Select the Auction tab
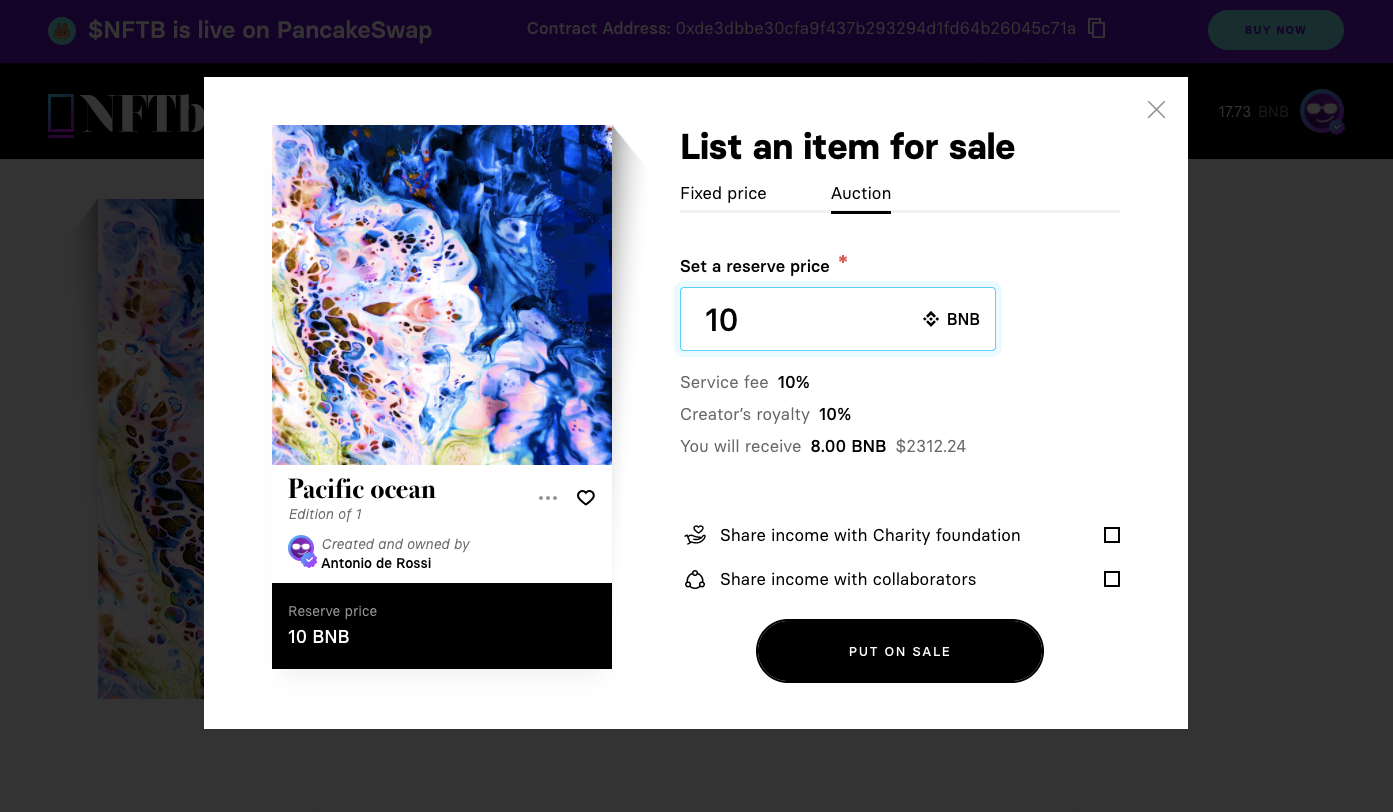The height and width of the screenshot is (812, 1393). [x=861, y=193]
